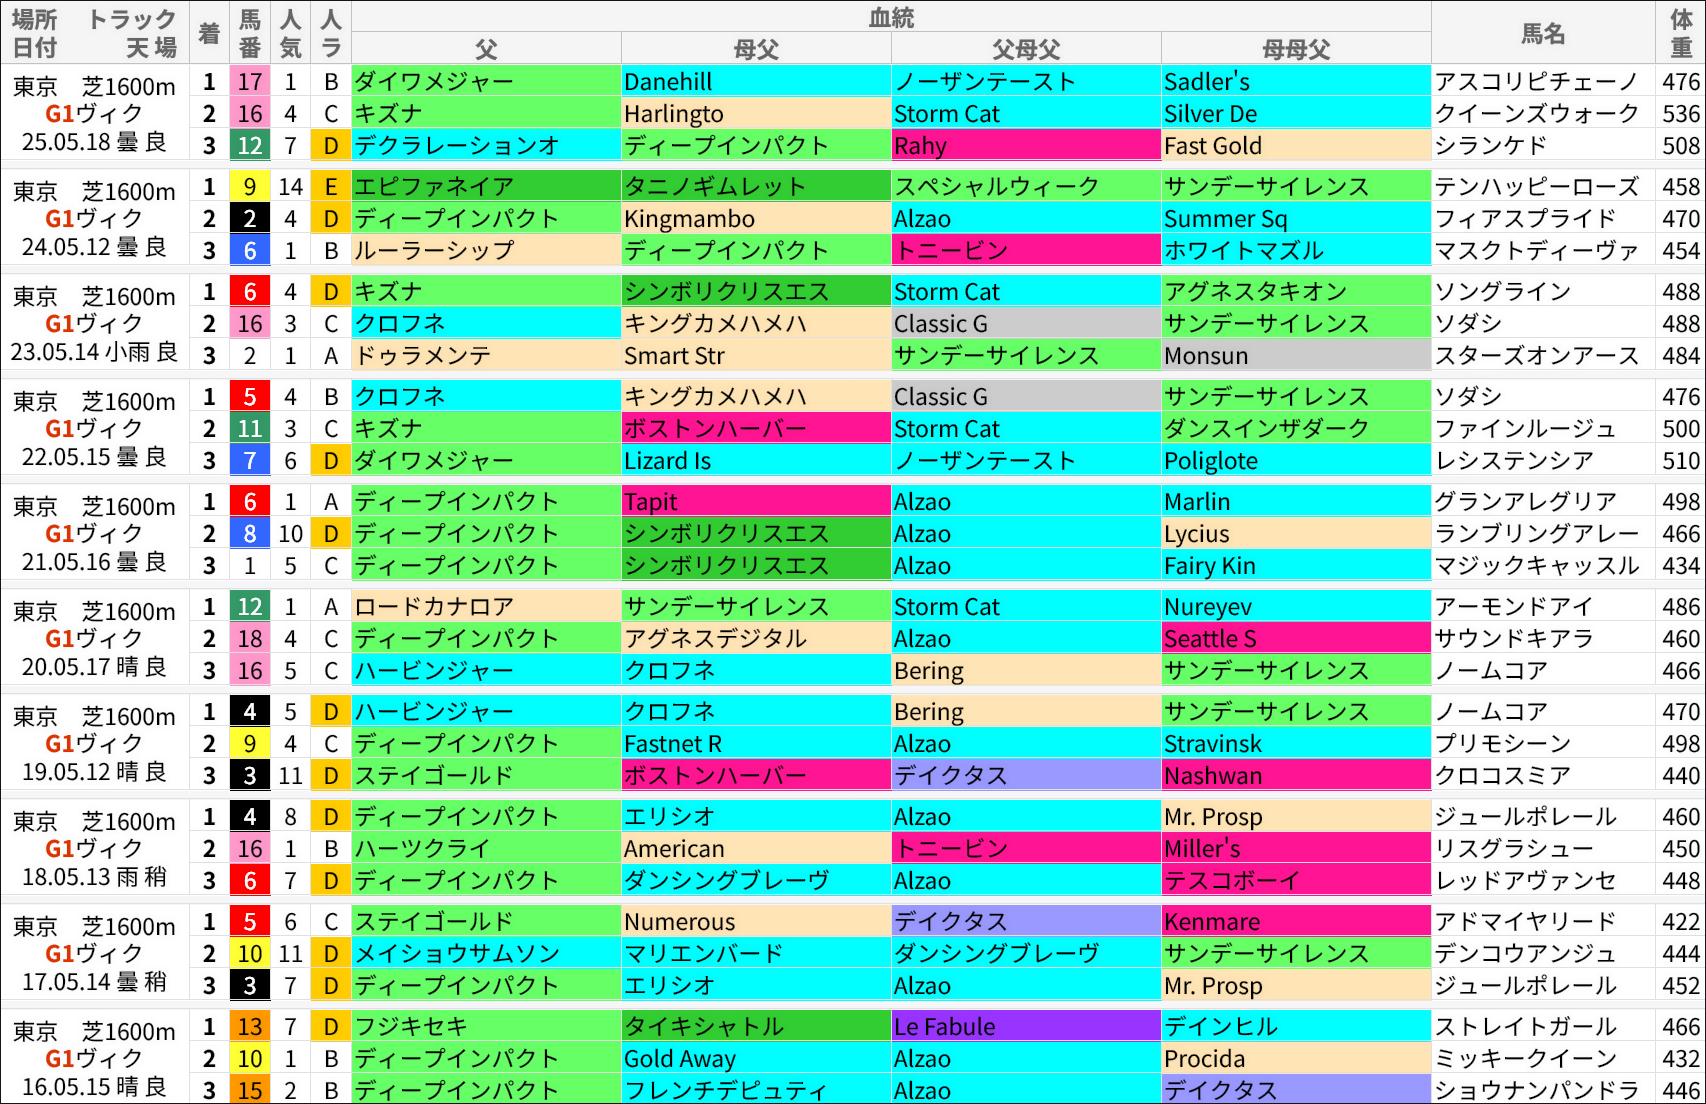Image resolution: width=1706 pixels, height=1104 pixels.
Task: Click the purple Le Fabule cell
Action: 1026,1027
